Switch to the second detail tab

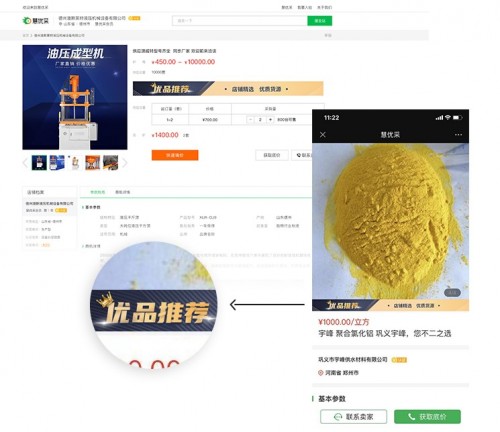[123, 192]
